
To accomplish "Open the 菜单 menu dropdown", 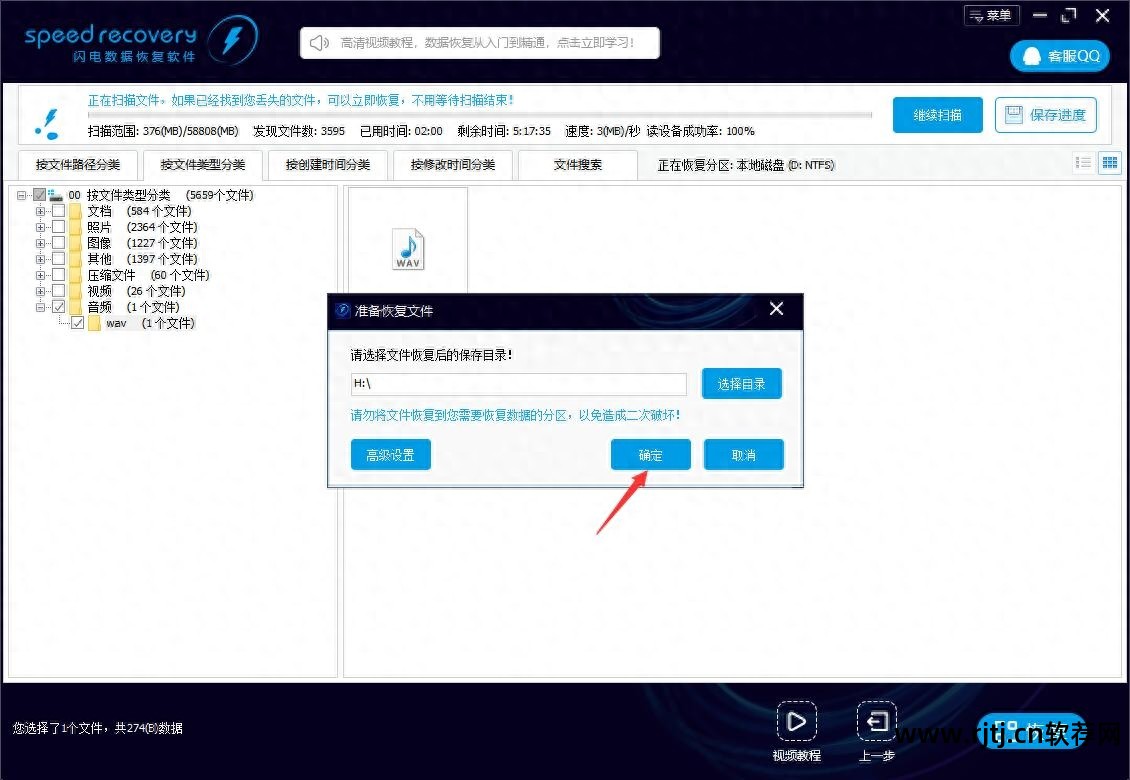I will pyautogui.click(x=989, y=15).
